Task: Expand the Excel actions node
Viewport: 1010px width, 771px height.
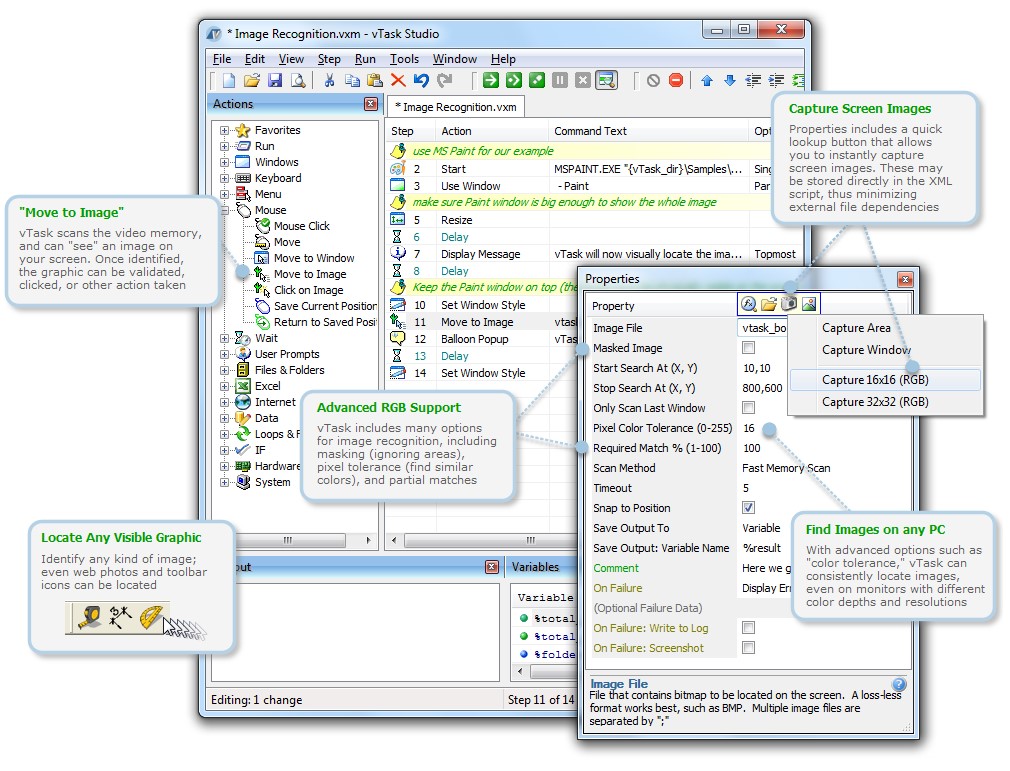Action: pyautogui.click(x=224, y=386)
